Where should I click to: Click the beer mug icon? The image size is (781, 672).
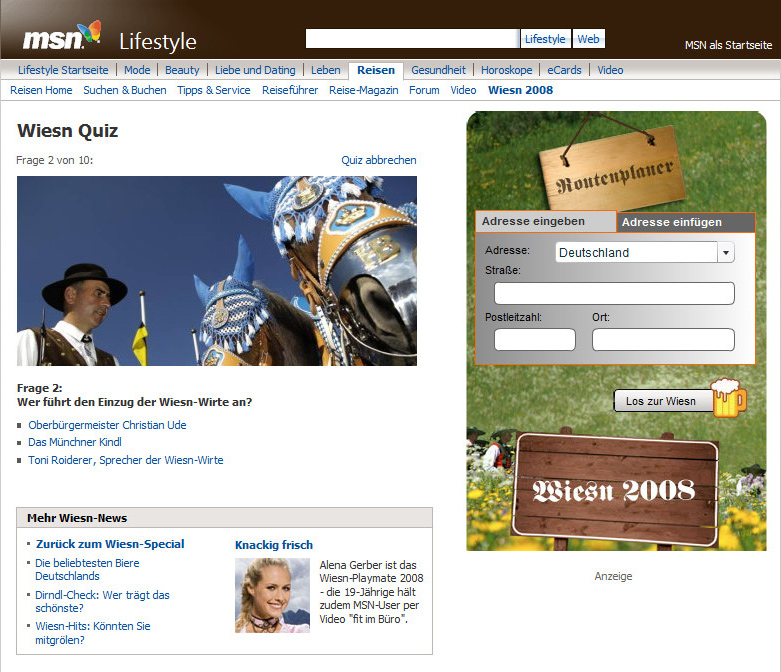pos(729,398)
